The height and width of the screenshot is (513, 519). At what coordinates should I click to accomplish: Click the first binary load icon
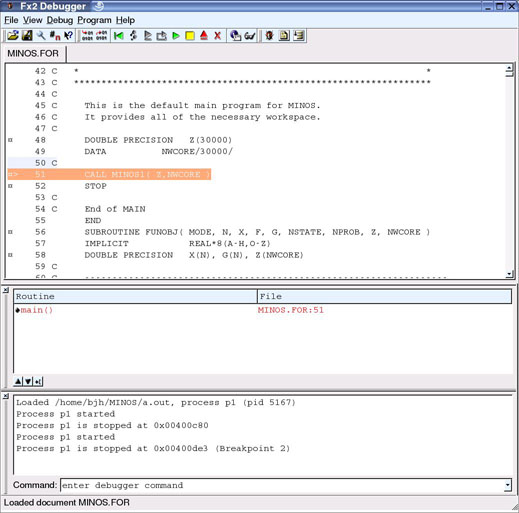click(x=87, y=35)
